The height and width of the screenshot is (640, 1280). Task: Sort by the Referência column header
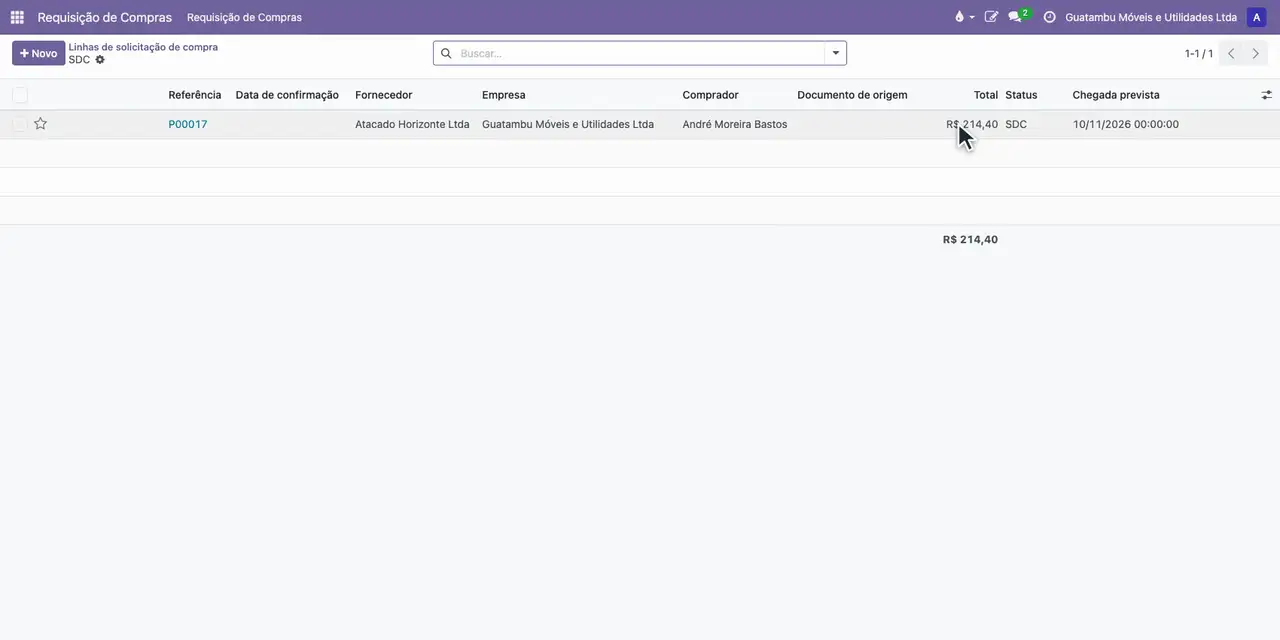(195, 95)
